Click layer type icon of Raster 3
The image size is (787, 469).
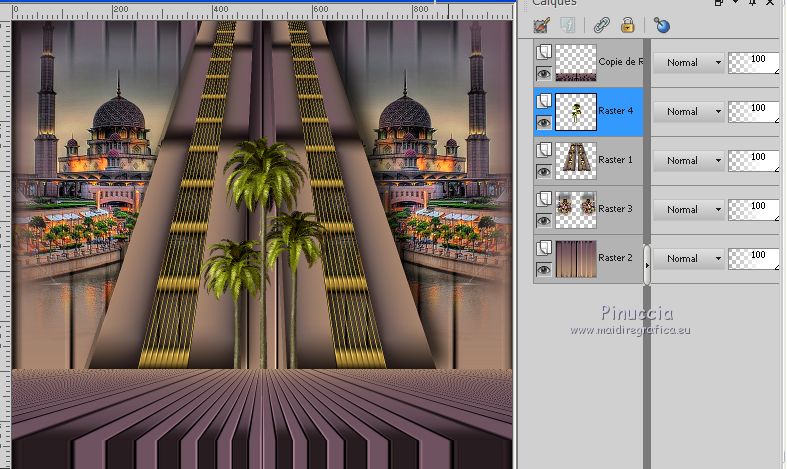pyautogui.click(x=544, y=199)
